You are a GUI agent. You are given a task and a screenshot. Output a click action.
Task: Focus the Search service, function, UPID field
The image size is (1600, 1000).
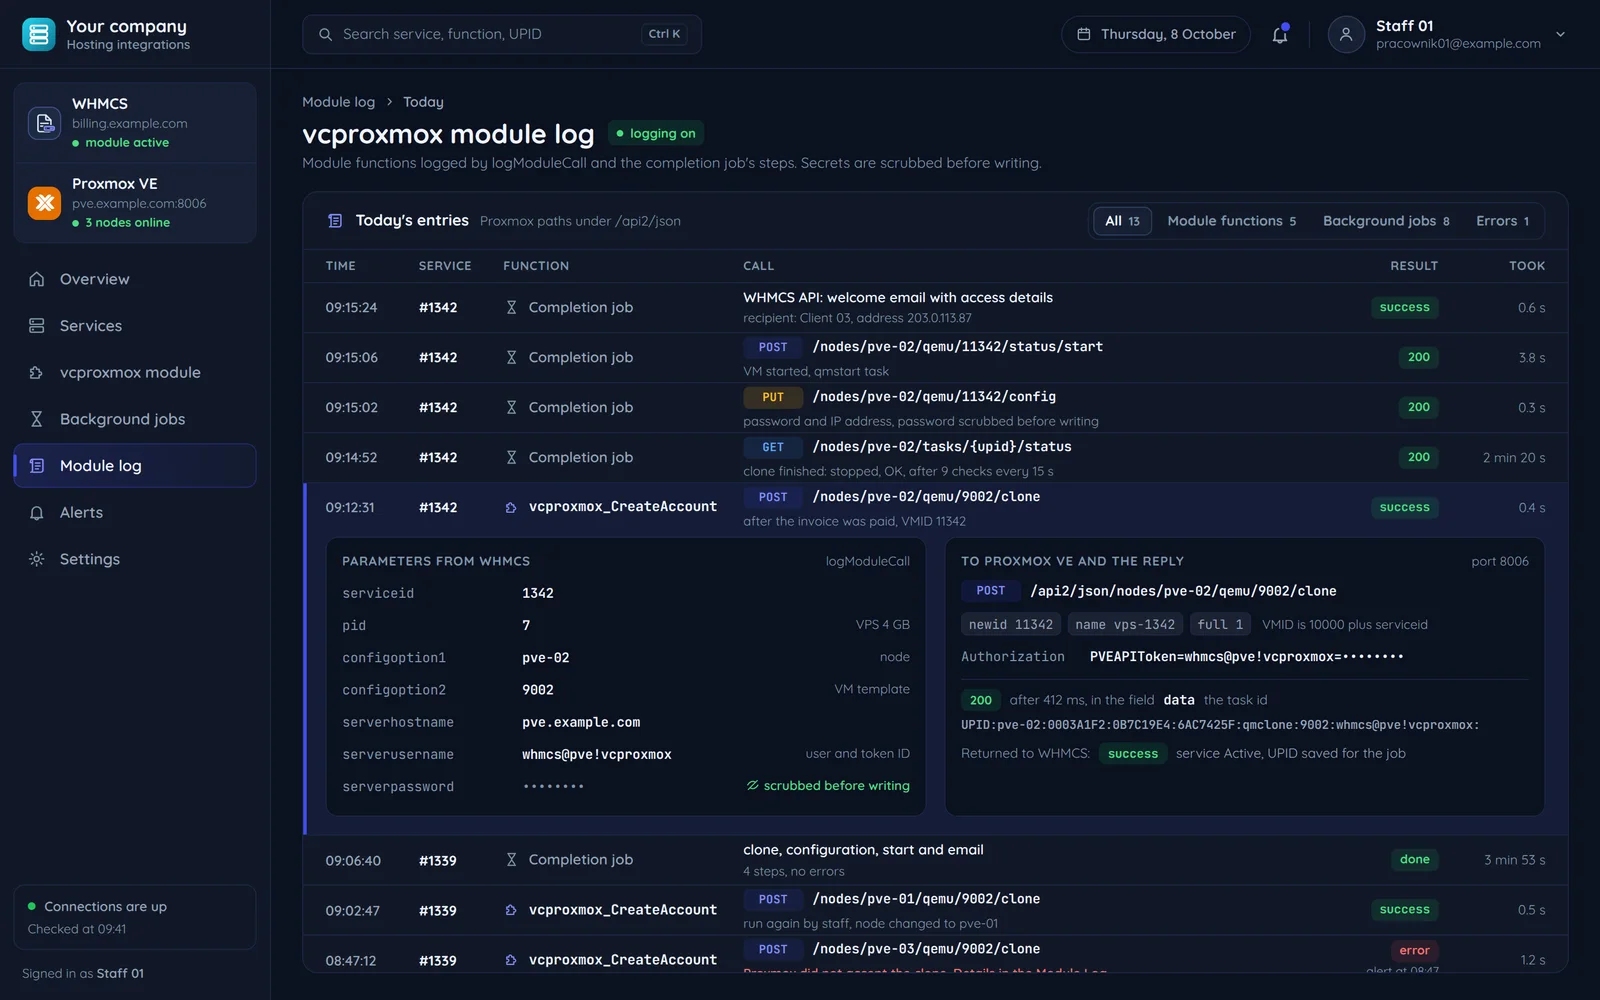click(502, 34)
